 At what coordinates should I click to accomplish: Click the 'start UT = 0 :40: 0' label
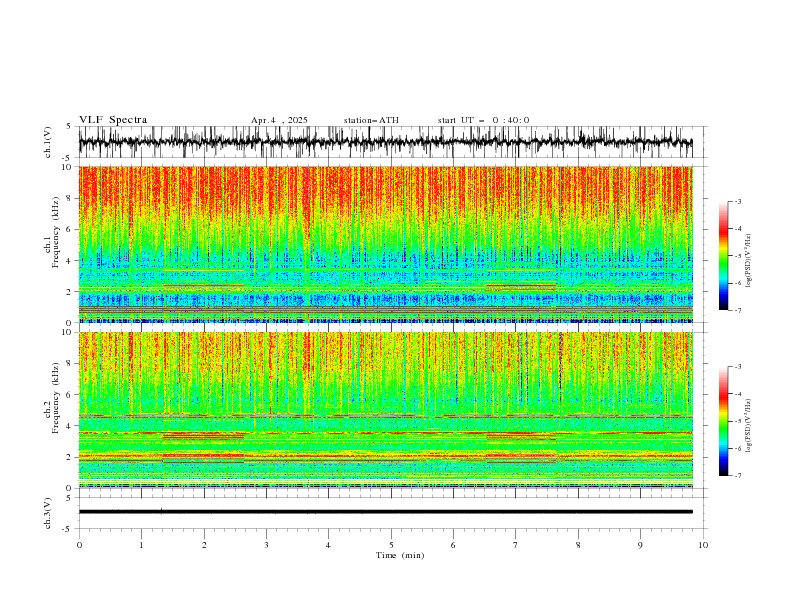[x=483, y=120]
